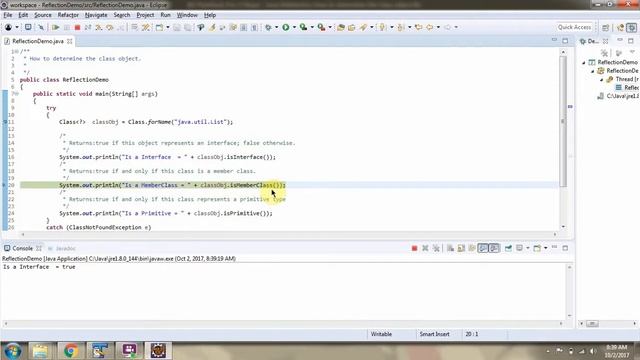The image size is (640, 360).
Task: Click the Step Over debug icon
Action: coord(110,27)
